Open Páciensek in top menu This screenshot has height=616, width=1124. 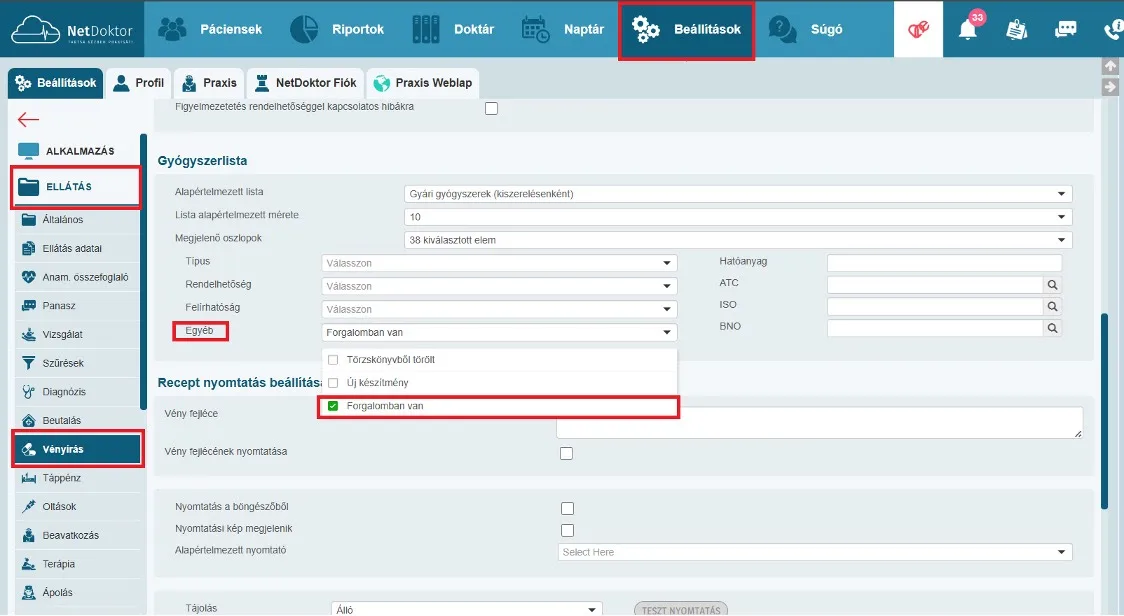[210, 29]
